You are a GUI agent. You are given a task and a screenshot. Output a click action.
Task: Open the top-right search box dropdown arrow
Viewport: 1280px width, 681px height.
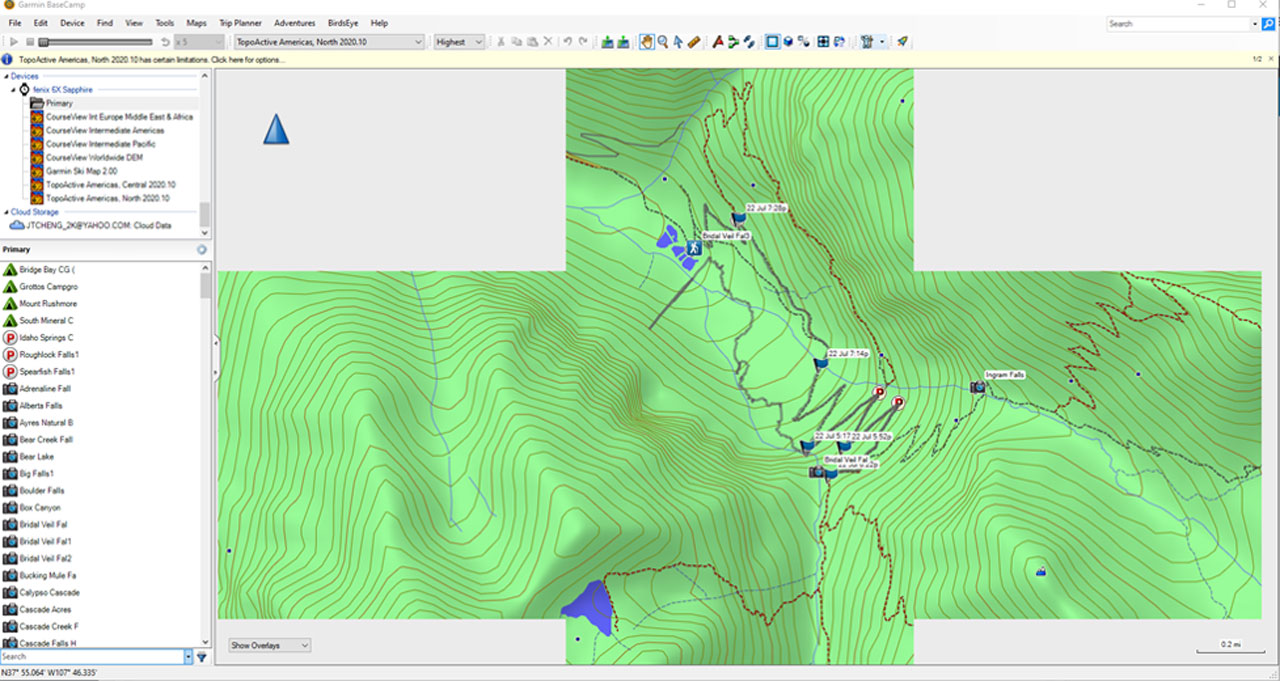[1255, 24]
